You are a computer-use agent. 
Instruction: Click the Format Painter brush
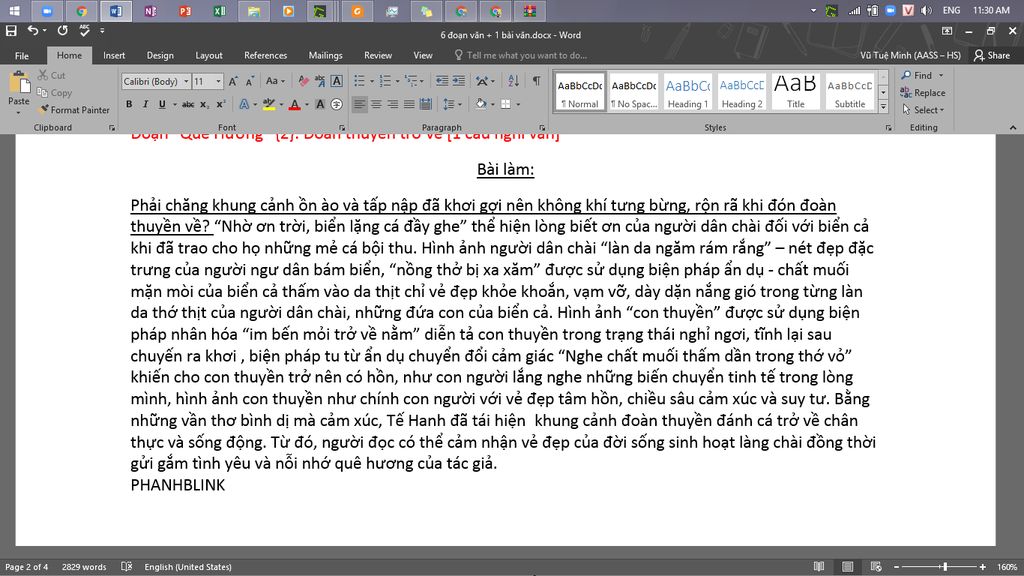[74, 110]
